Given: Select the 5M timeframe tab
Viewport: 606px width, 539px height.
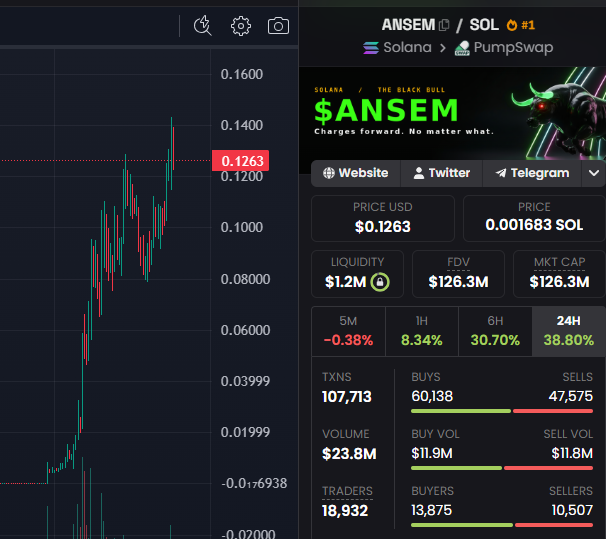Looking at the screenshot, I should coord(348,331).
